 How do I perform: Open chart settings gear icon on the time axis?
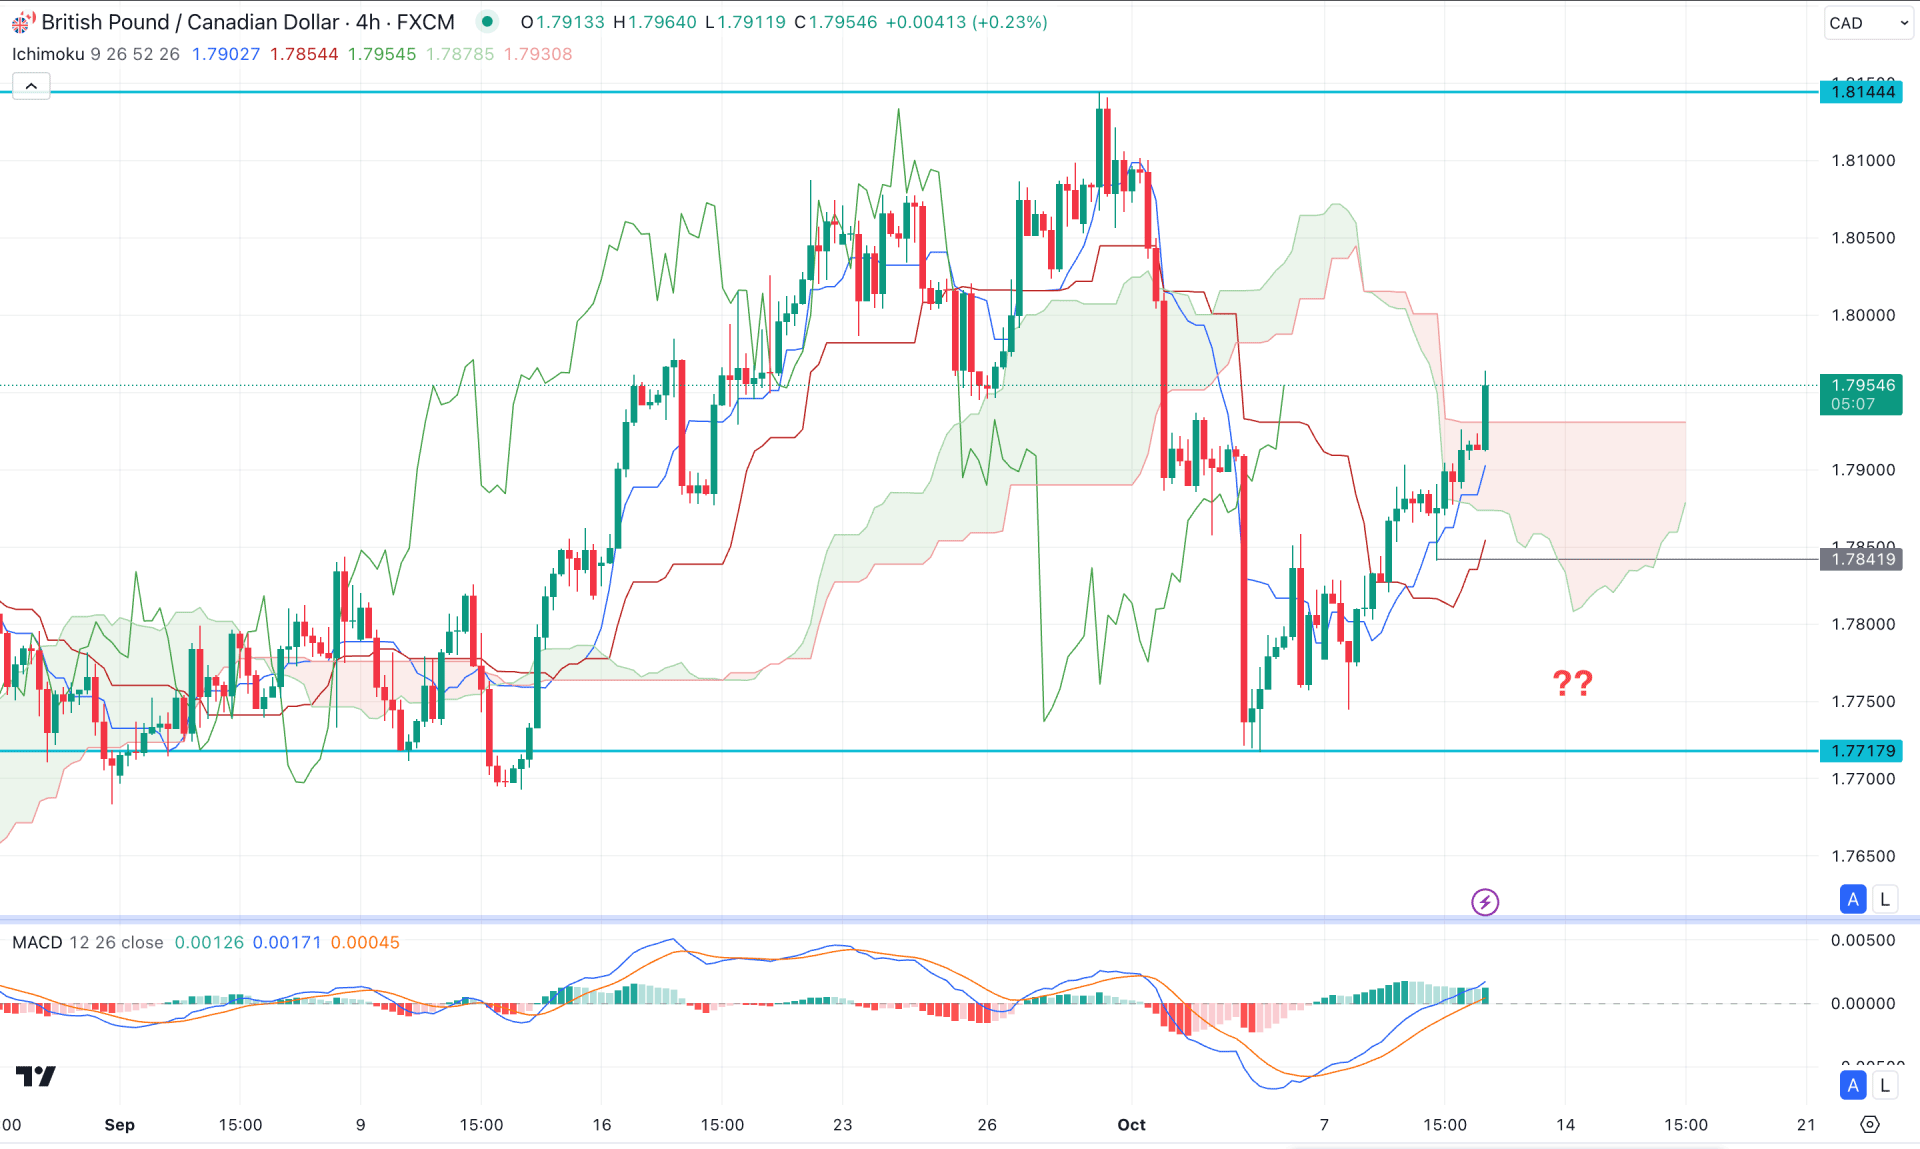tap(1869, 1124)
